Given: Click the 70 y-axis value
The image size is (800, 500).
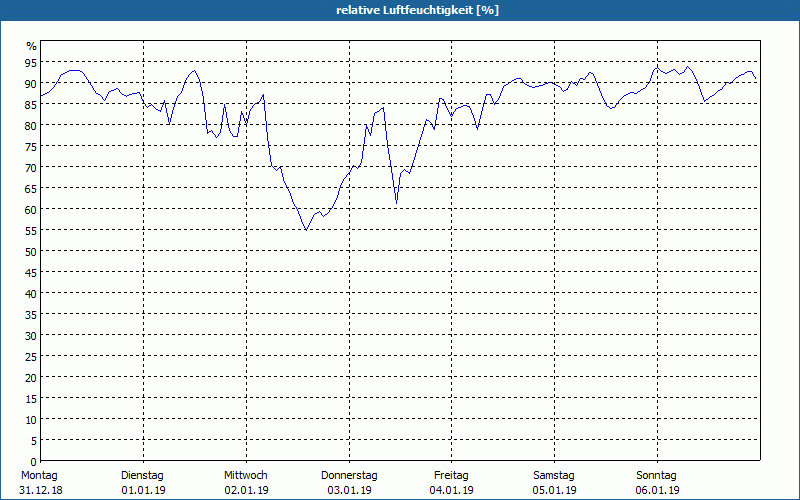Looking at the screenshot, I should pyautogui.click(x=31, y=168).
